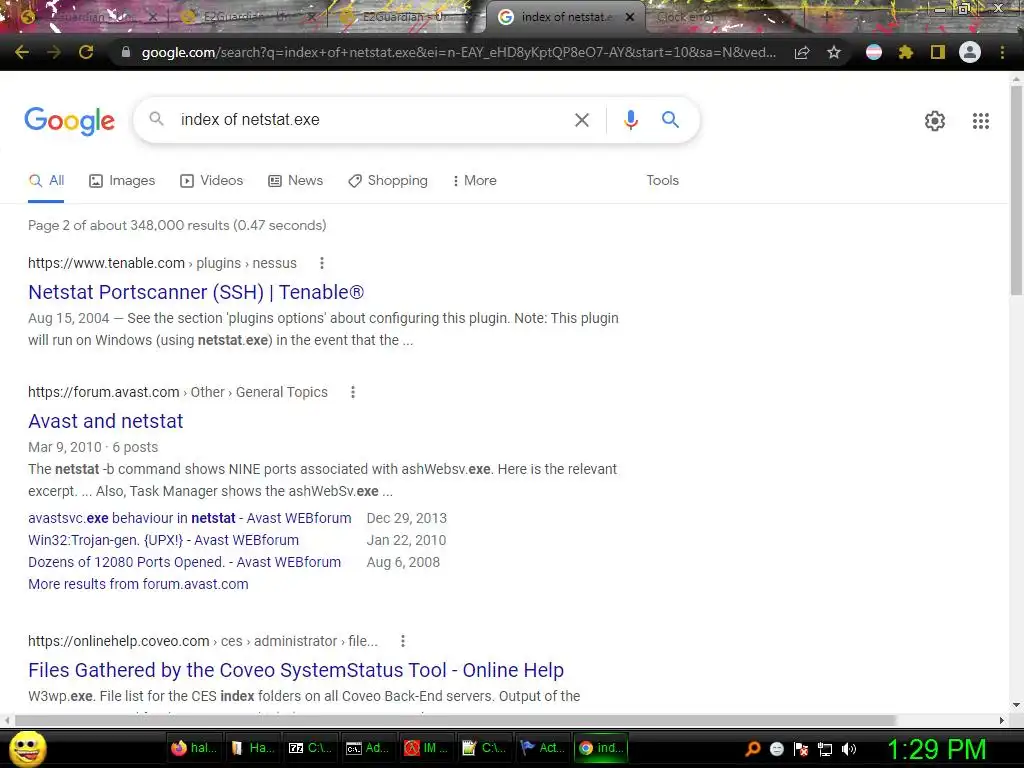Open options for the onlinehelp.coveo.com result
The height and width of the screenshot is (768, 1024).
(403, 641)
